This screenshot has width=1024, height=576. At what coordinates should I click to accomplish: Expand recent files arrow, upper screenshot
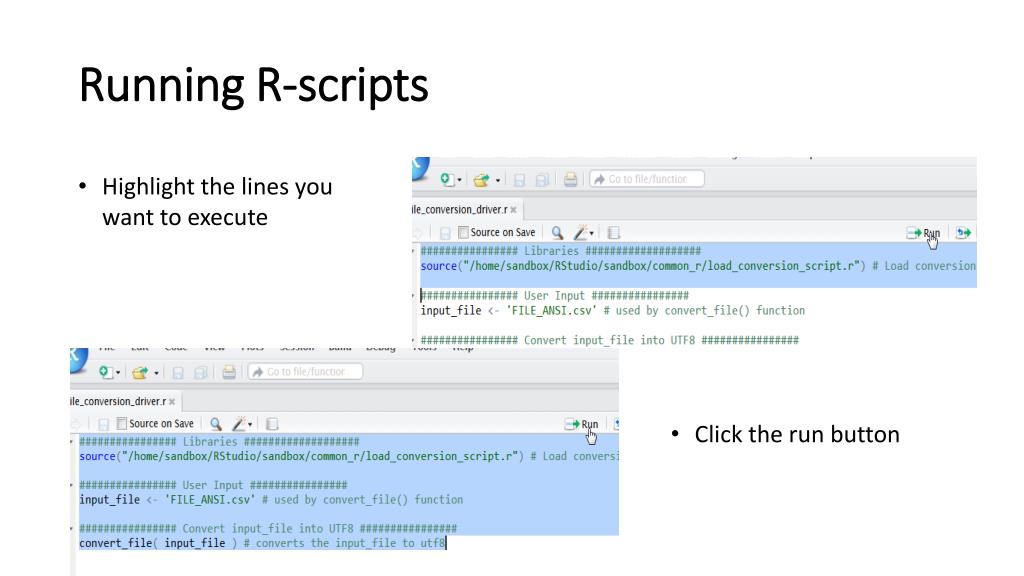click(x=498, y=180)
